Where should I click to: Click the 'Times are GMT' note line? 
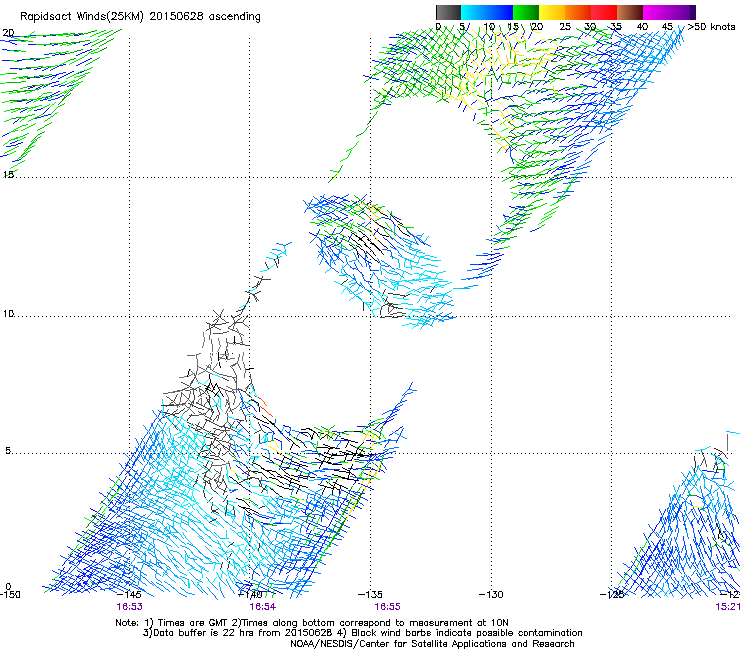click(312, 623)
